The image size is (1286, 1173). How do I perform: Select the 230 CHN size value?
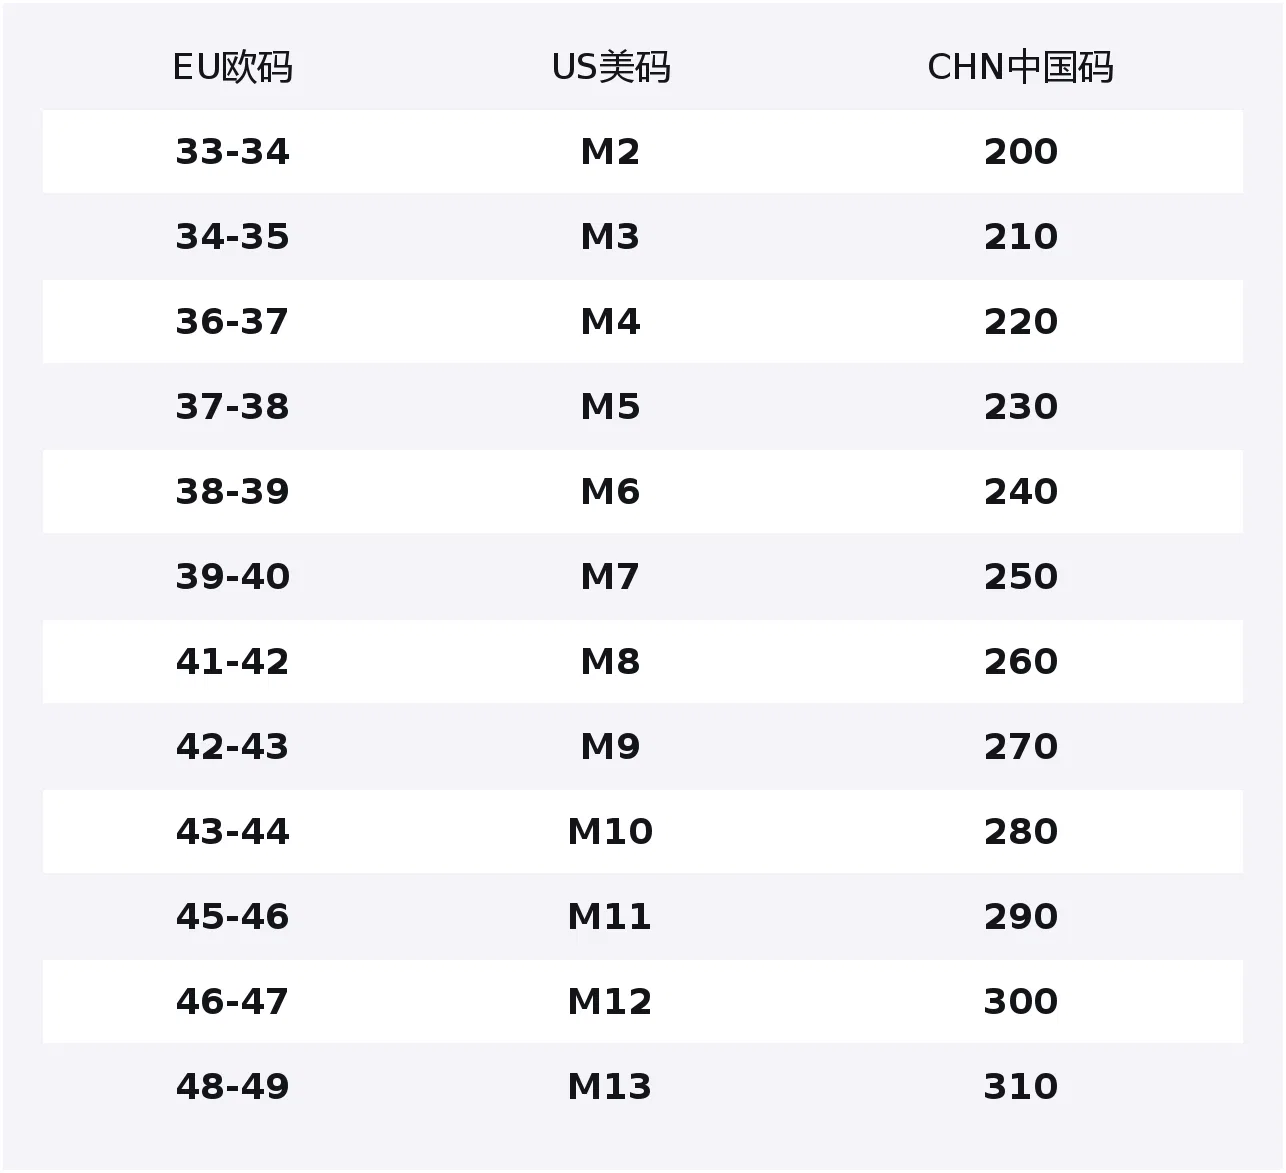(1020, 407)
